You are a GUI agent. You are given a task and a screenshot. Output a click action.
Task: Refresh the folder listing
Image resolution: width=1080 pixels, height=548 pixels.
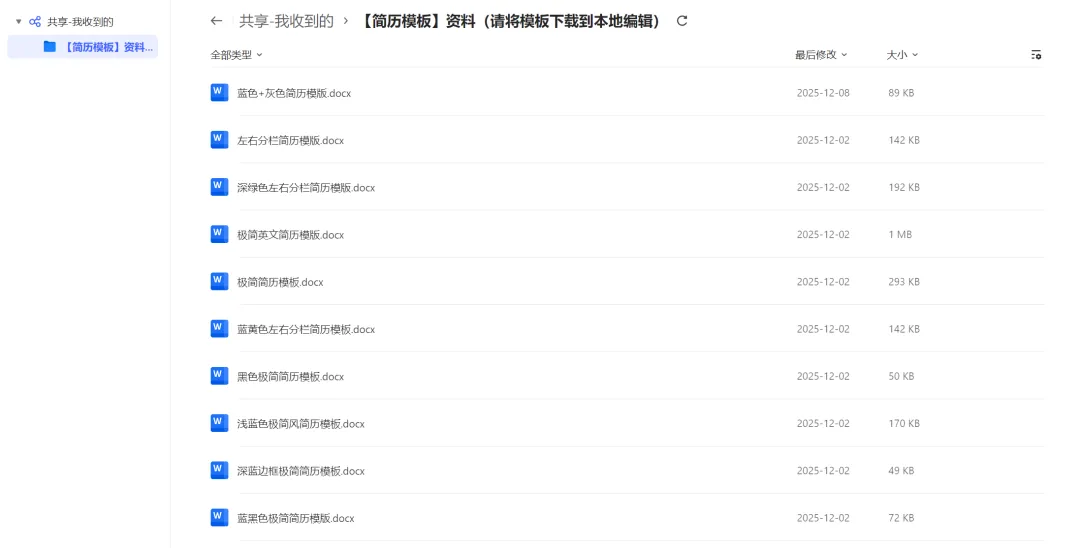coord(682,21)
